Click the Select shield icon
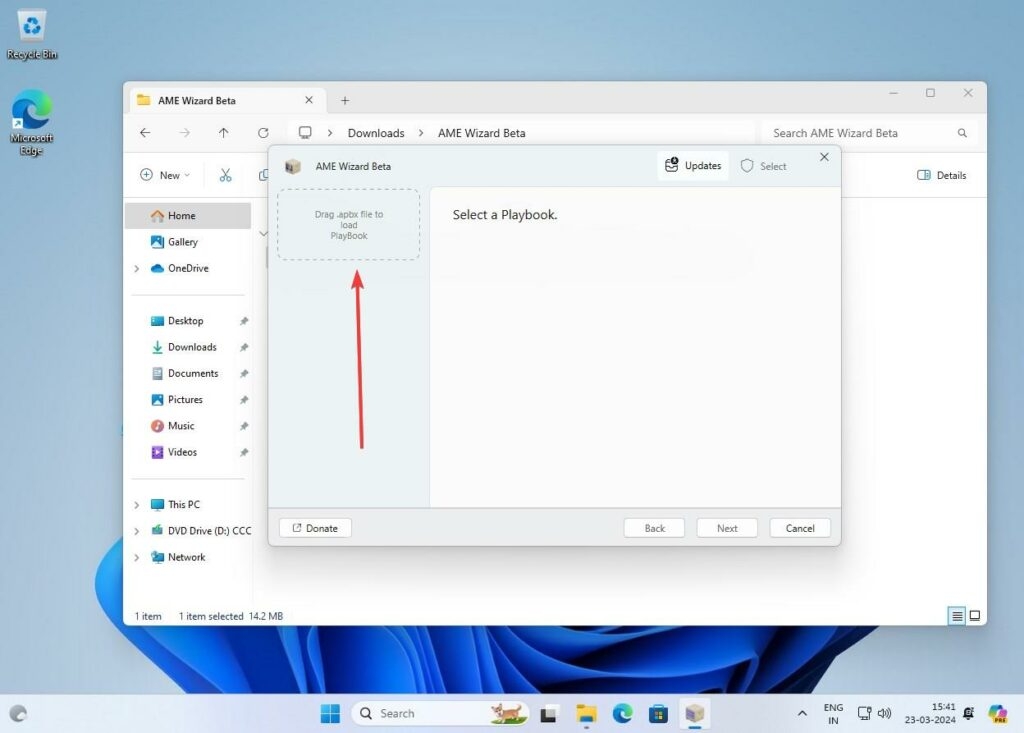The width and height of the screenshot is (1024, 733). coord(747,166)
